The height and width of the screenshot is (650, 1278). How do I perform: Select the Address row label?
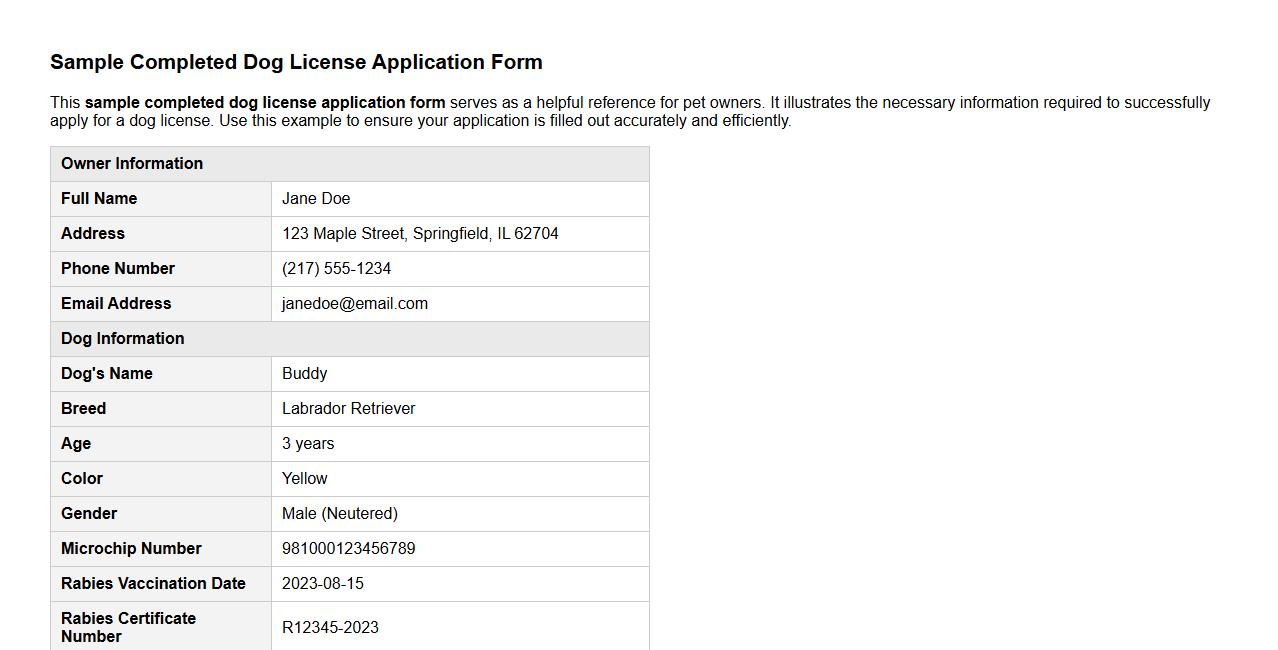(93, 233)
